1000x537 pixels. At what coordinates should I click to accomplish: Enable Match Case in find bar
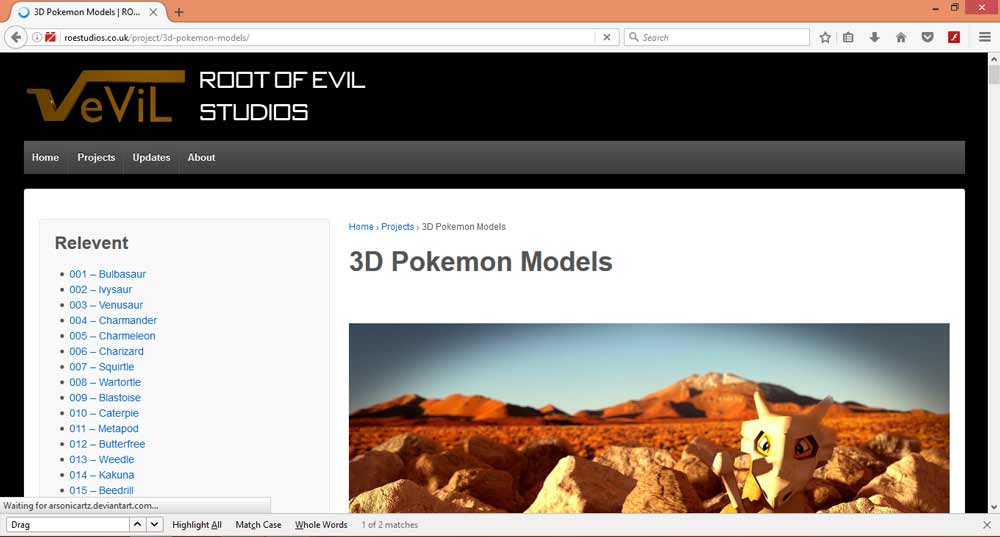258,525
